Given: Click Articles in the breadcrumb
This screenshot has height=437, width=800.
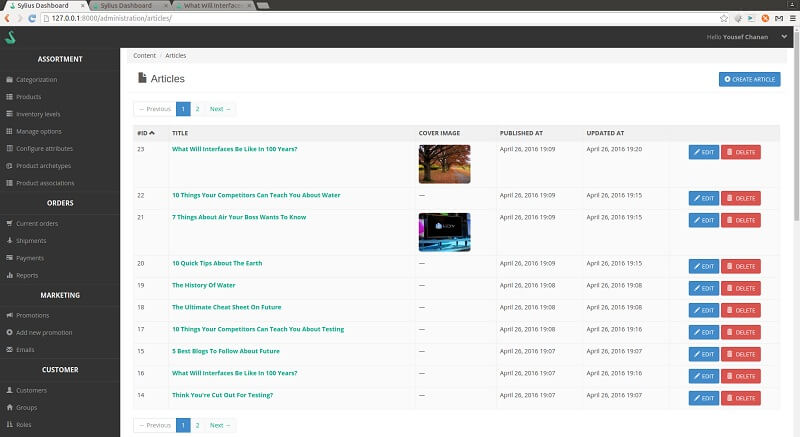Looking at the screenshot, I should pyautogui.click(x=176, y=56).
